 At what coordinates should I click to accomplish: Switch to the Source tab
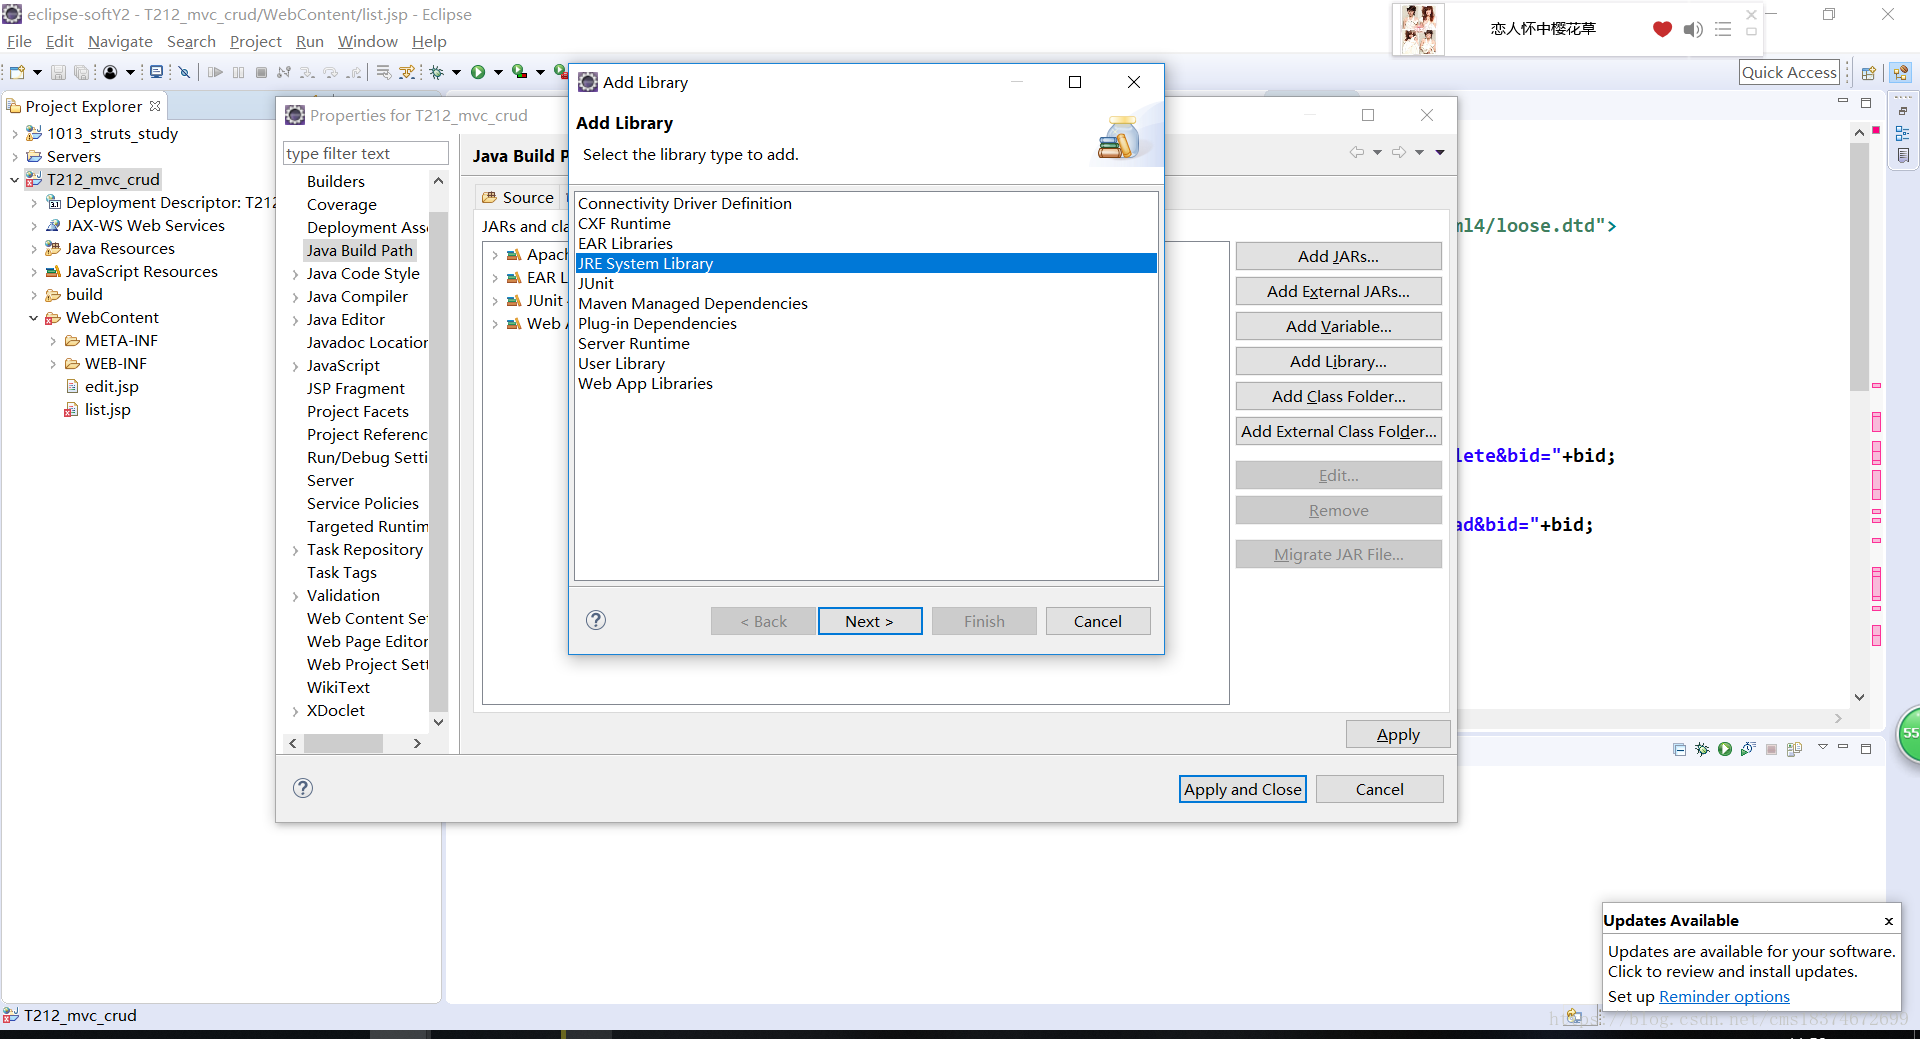pyautogui.click(x=518, y=197)
